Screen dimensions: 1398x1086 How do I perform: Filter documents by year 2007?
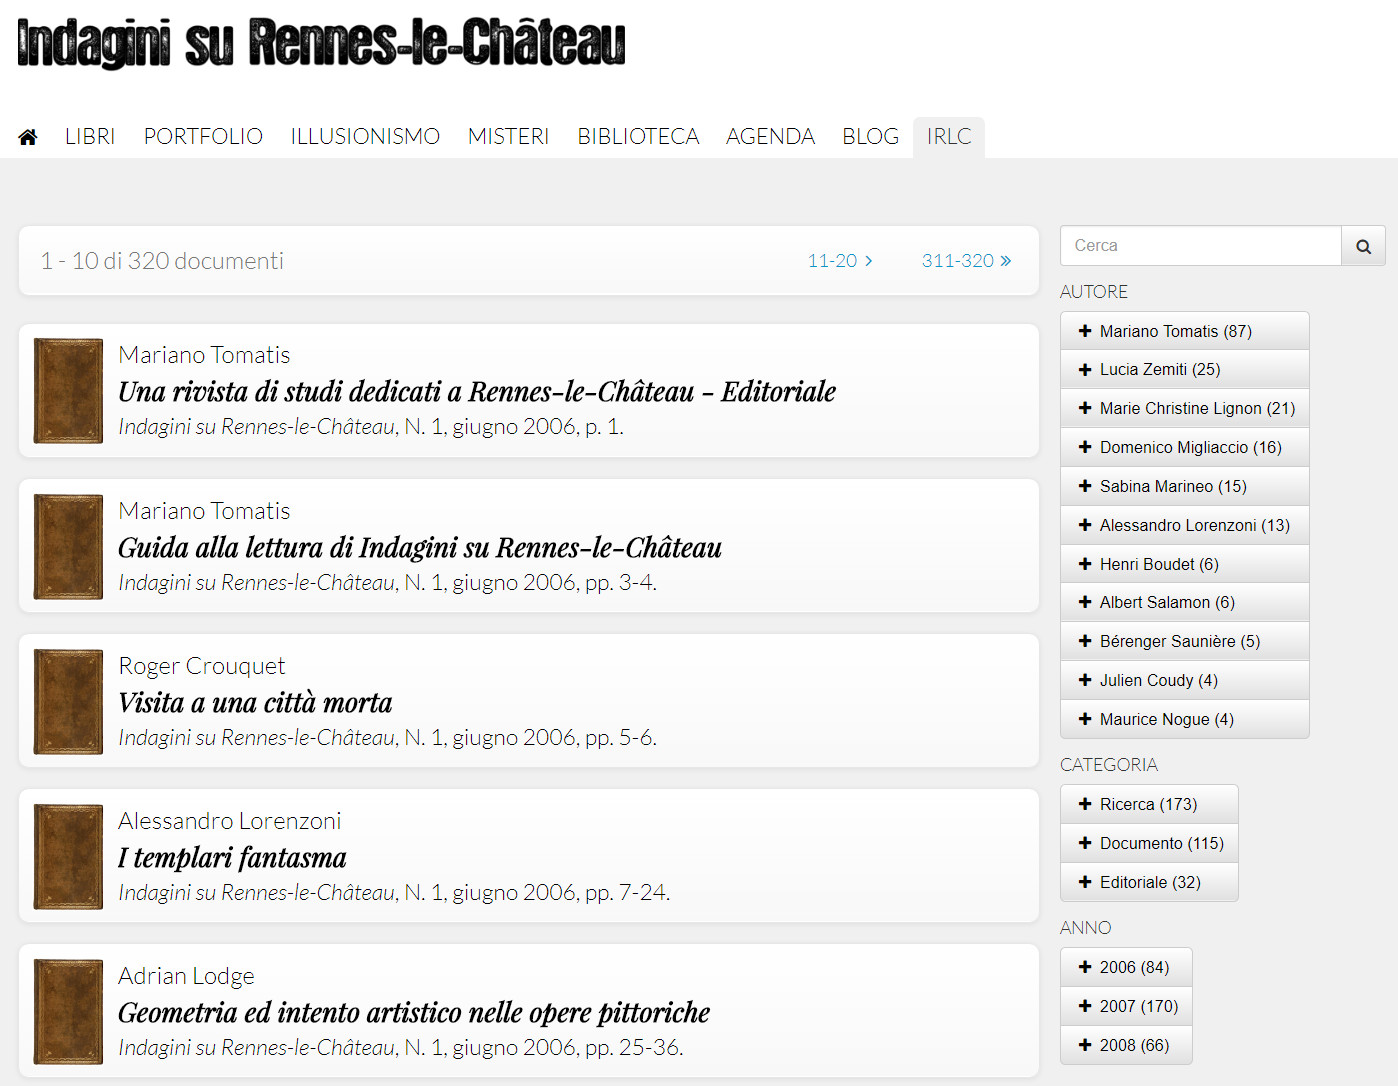coord(1126,1006)
